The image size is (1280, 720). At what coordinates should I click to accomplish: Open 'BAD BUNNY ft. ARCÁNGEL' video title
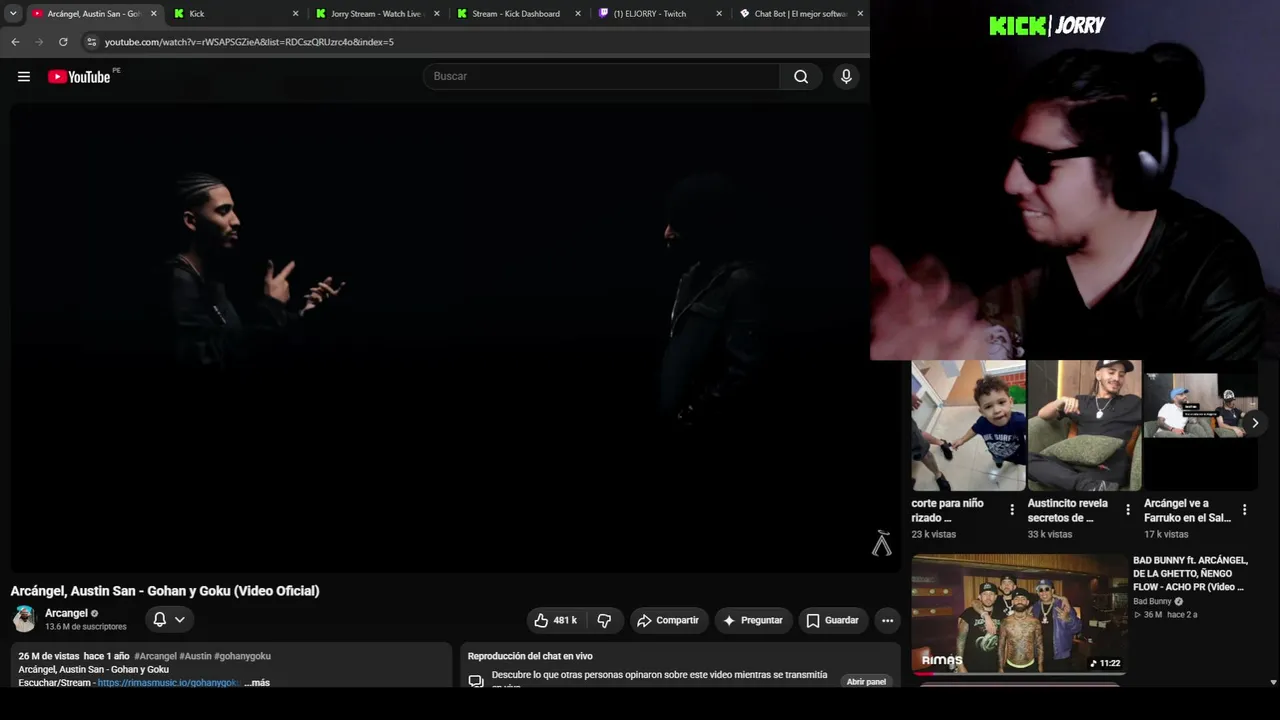point(1190,574)
